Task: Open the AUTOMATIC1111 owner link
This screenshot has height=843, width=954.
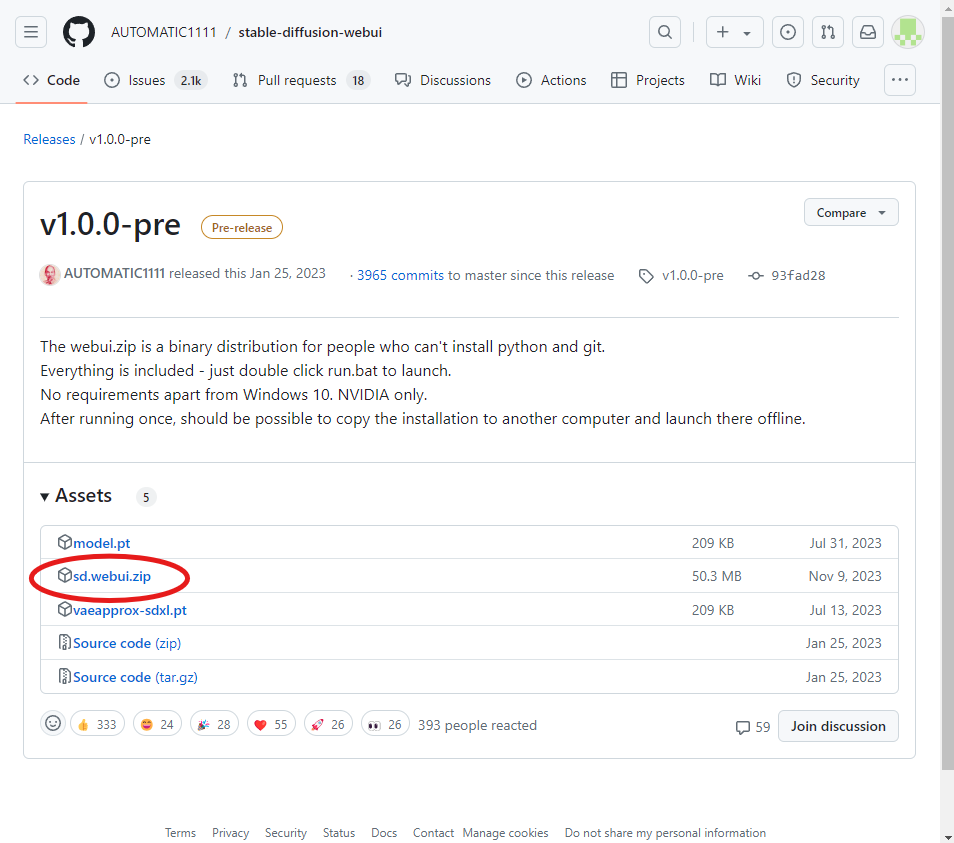Action: (x=164, y=32)
